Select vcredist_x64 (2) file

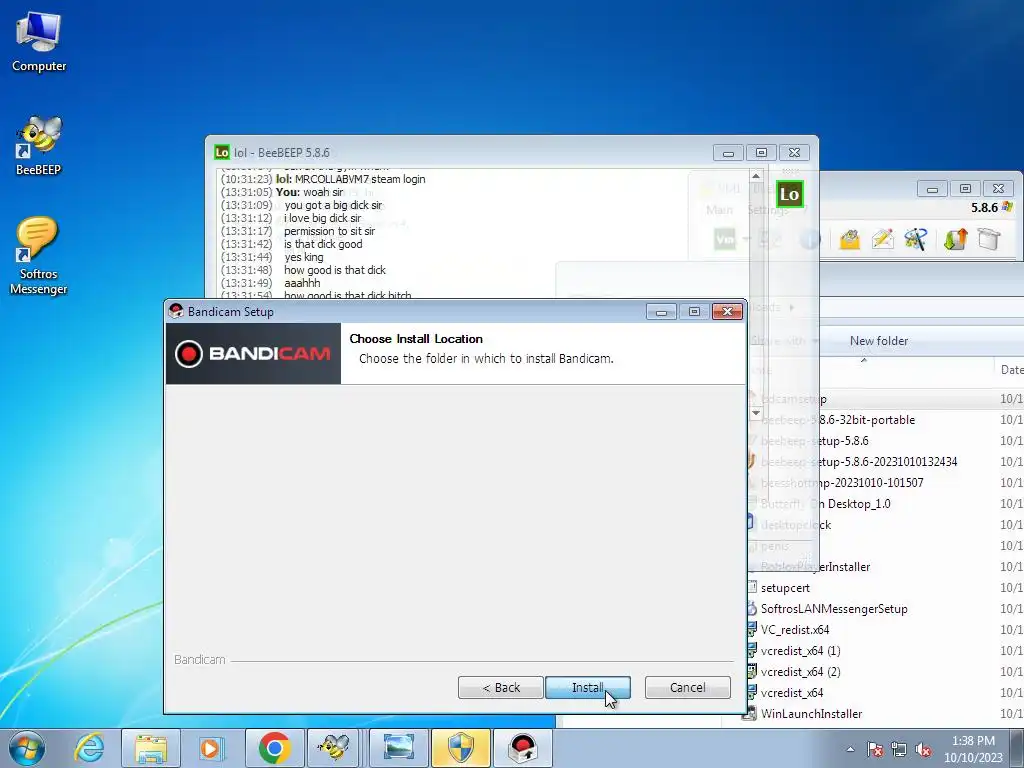pos(799,671)
